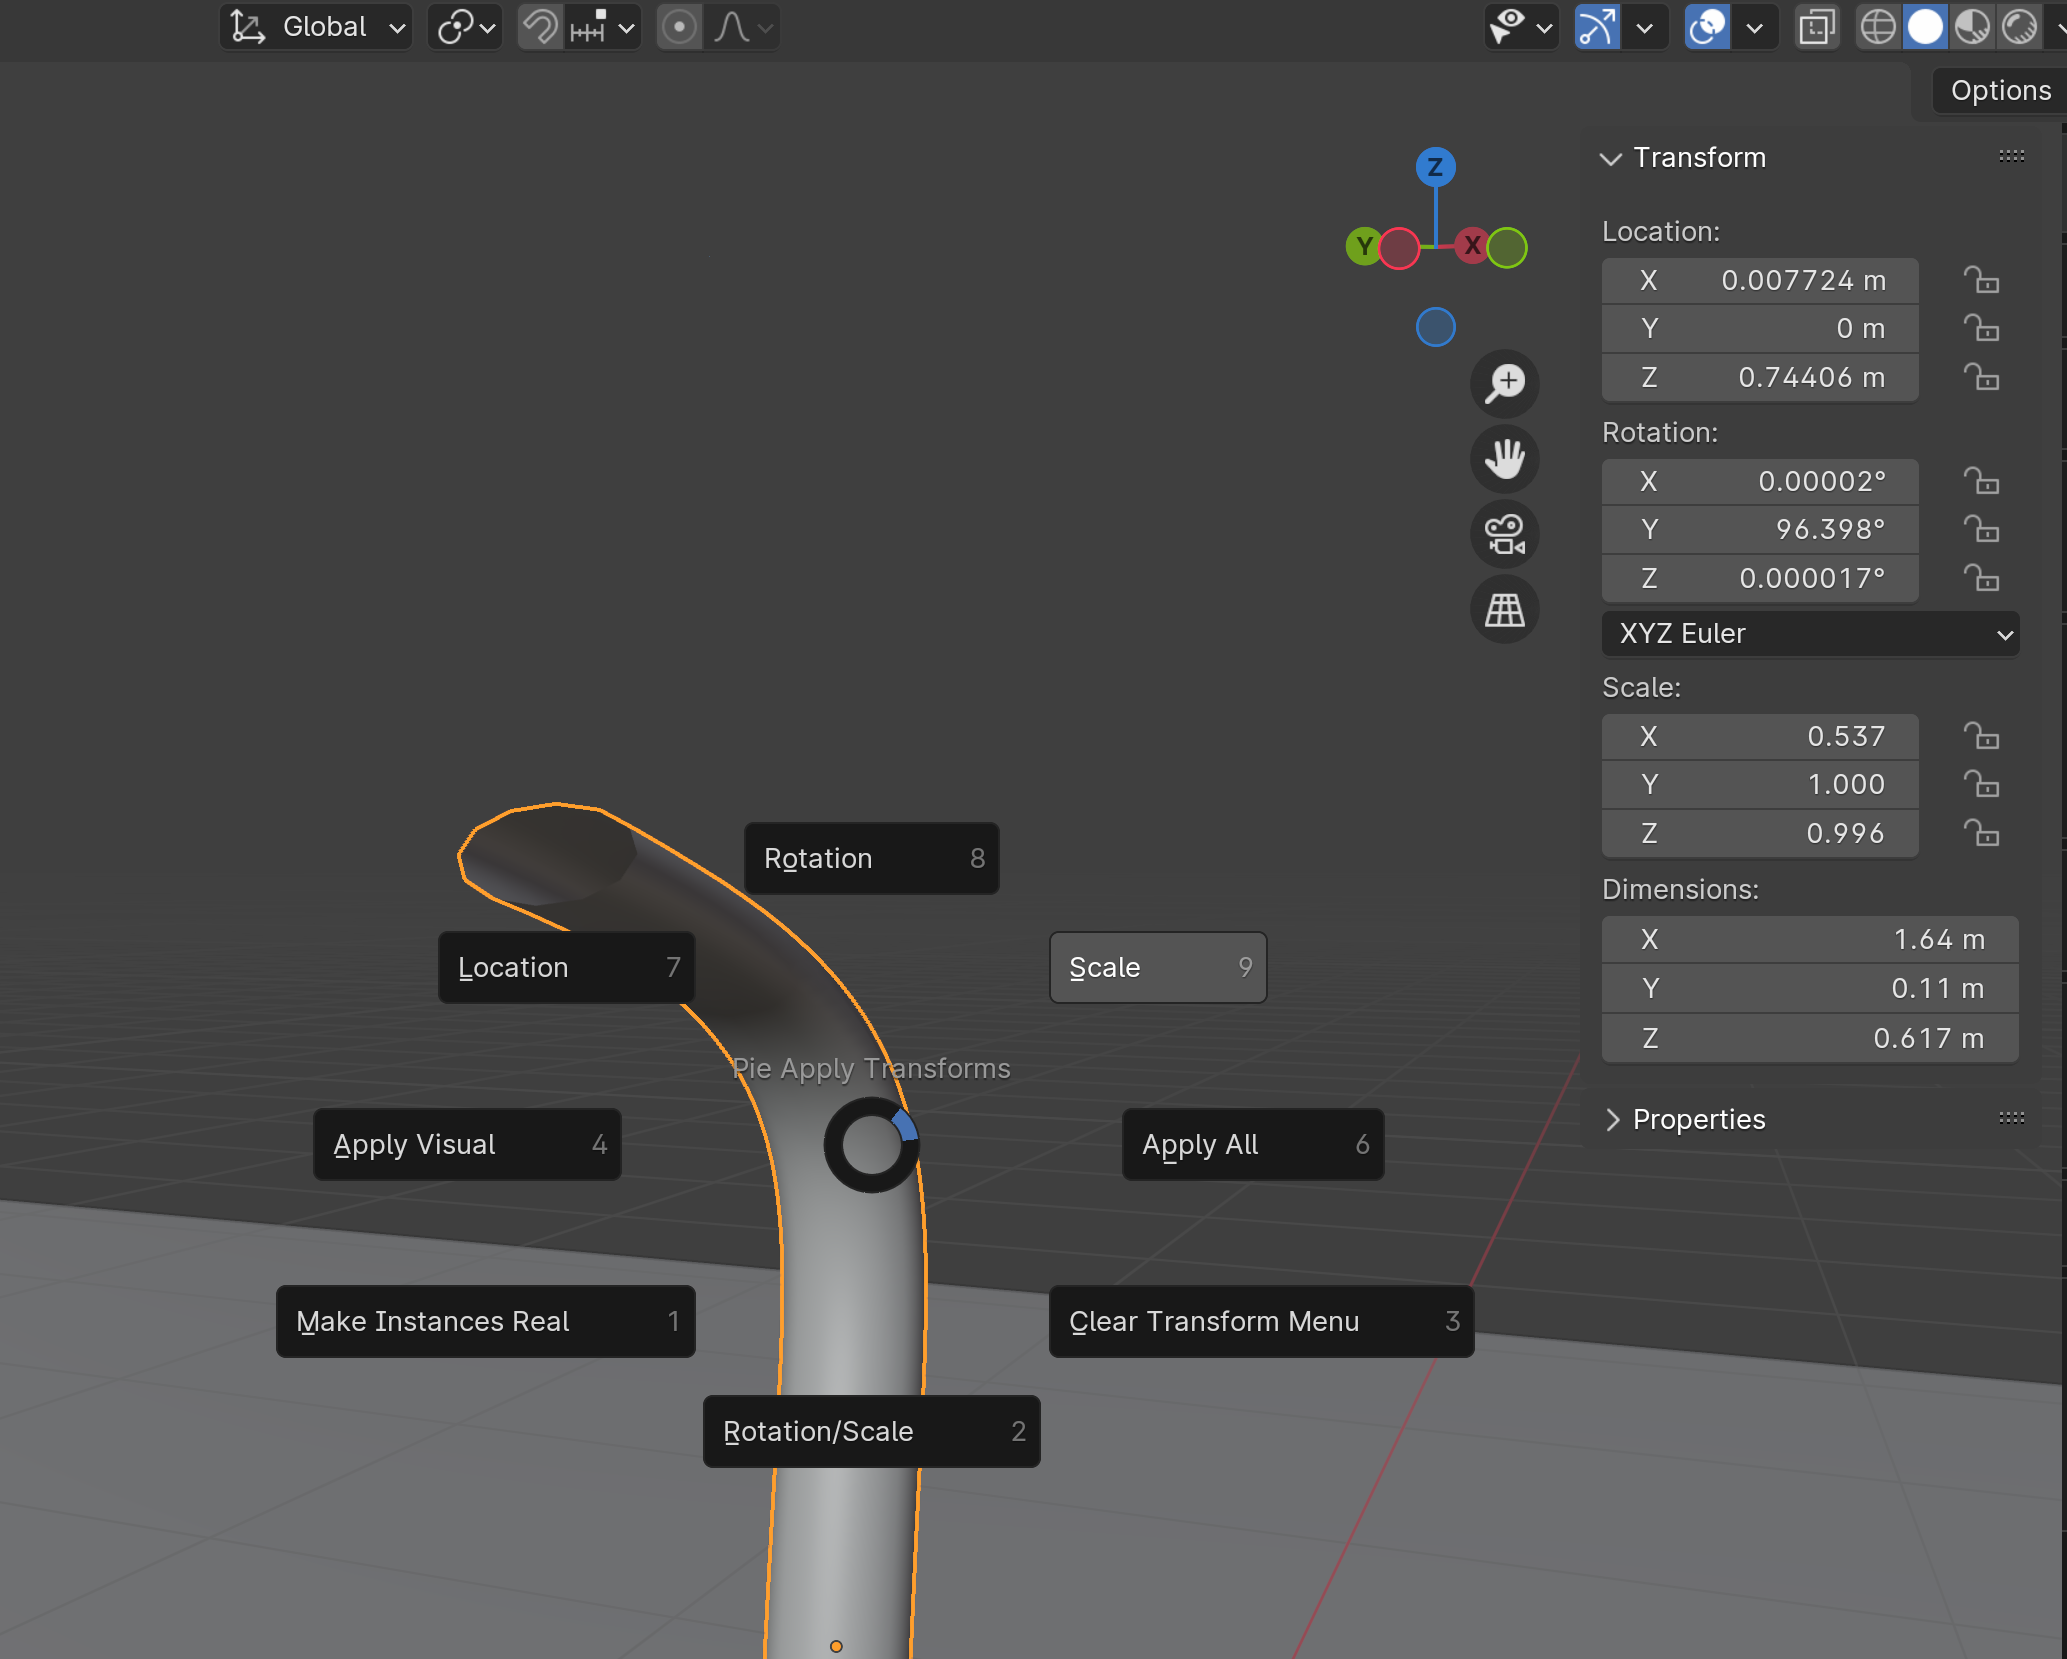Open the Global transform orientation dropdown
2067x1659 pixels.
(316, 27)
